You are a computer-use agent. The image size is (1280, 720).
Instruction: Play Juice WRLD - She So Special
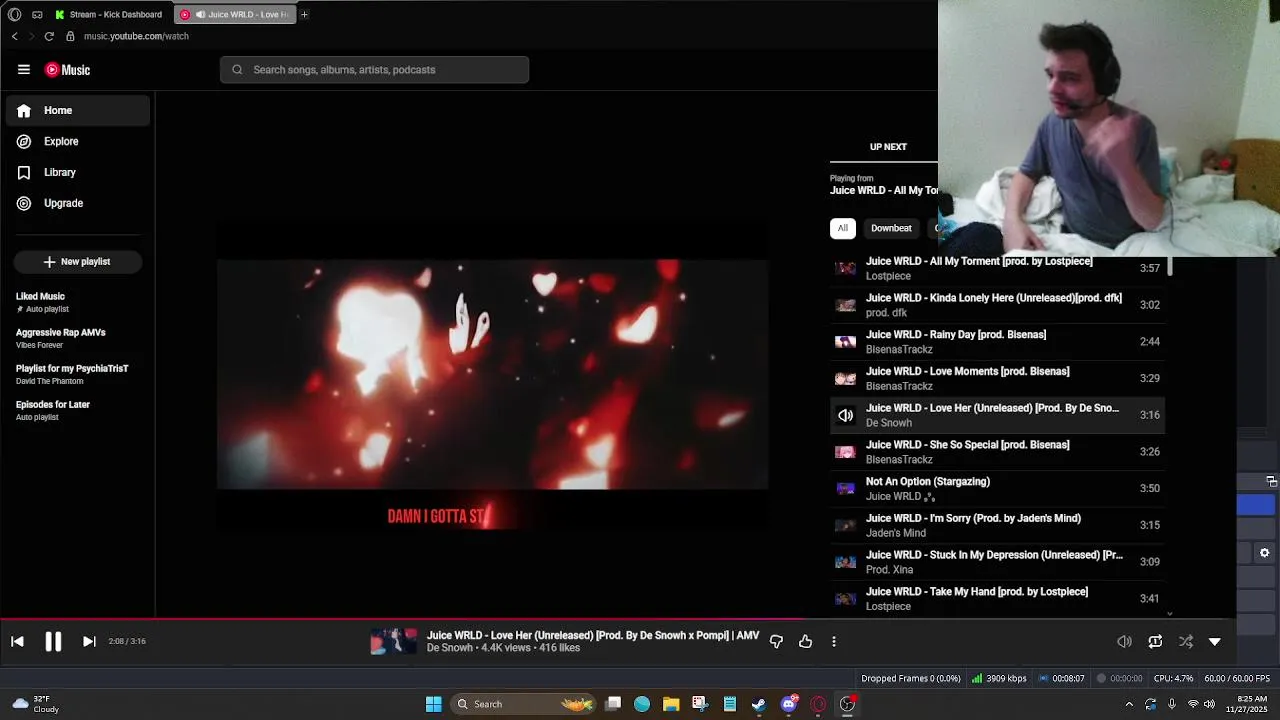point(997,452)
